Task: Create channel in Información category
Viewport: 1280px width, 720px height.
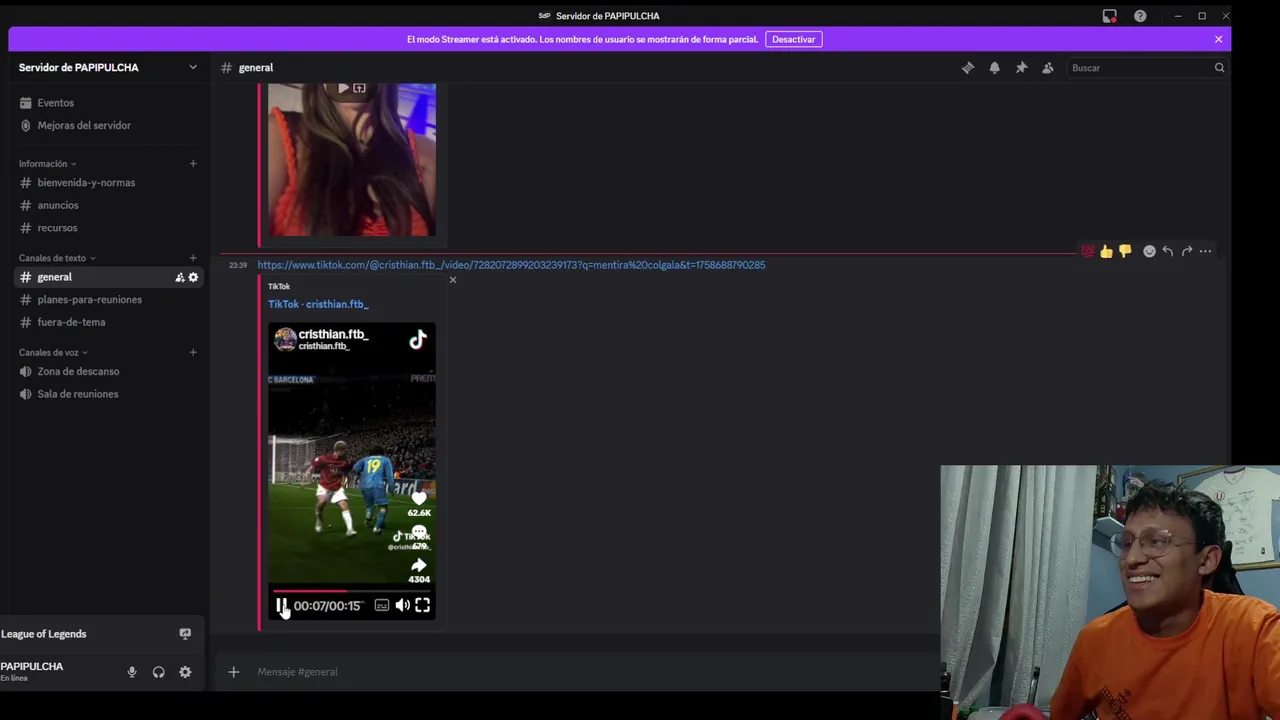Action: (x=193, y=164)
